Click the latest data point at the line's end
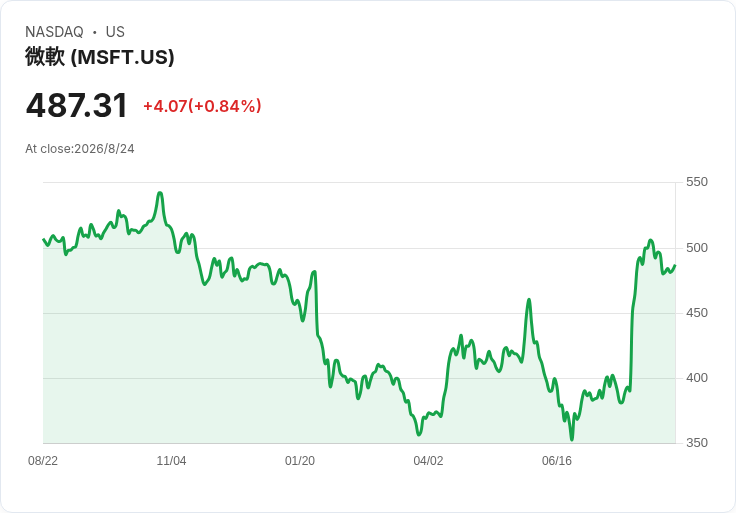 point(675,266)
